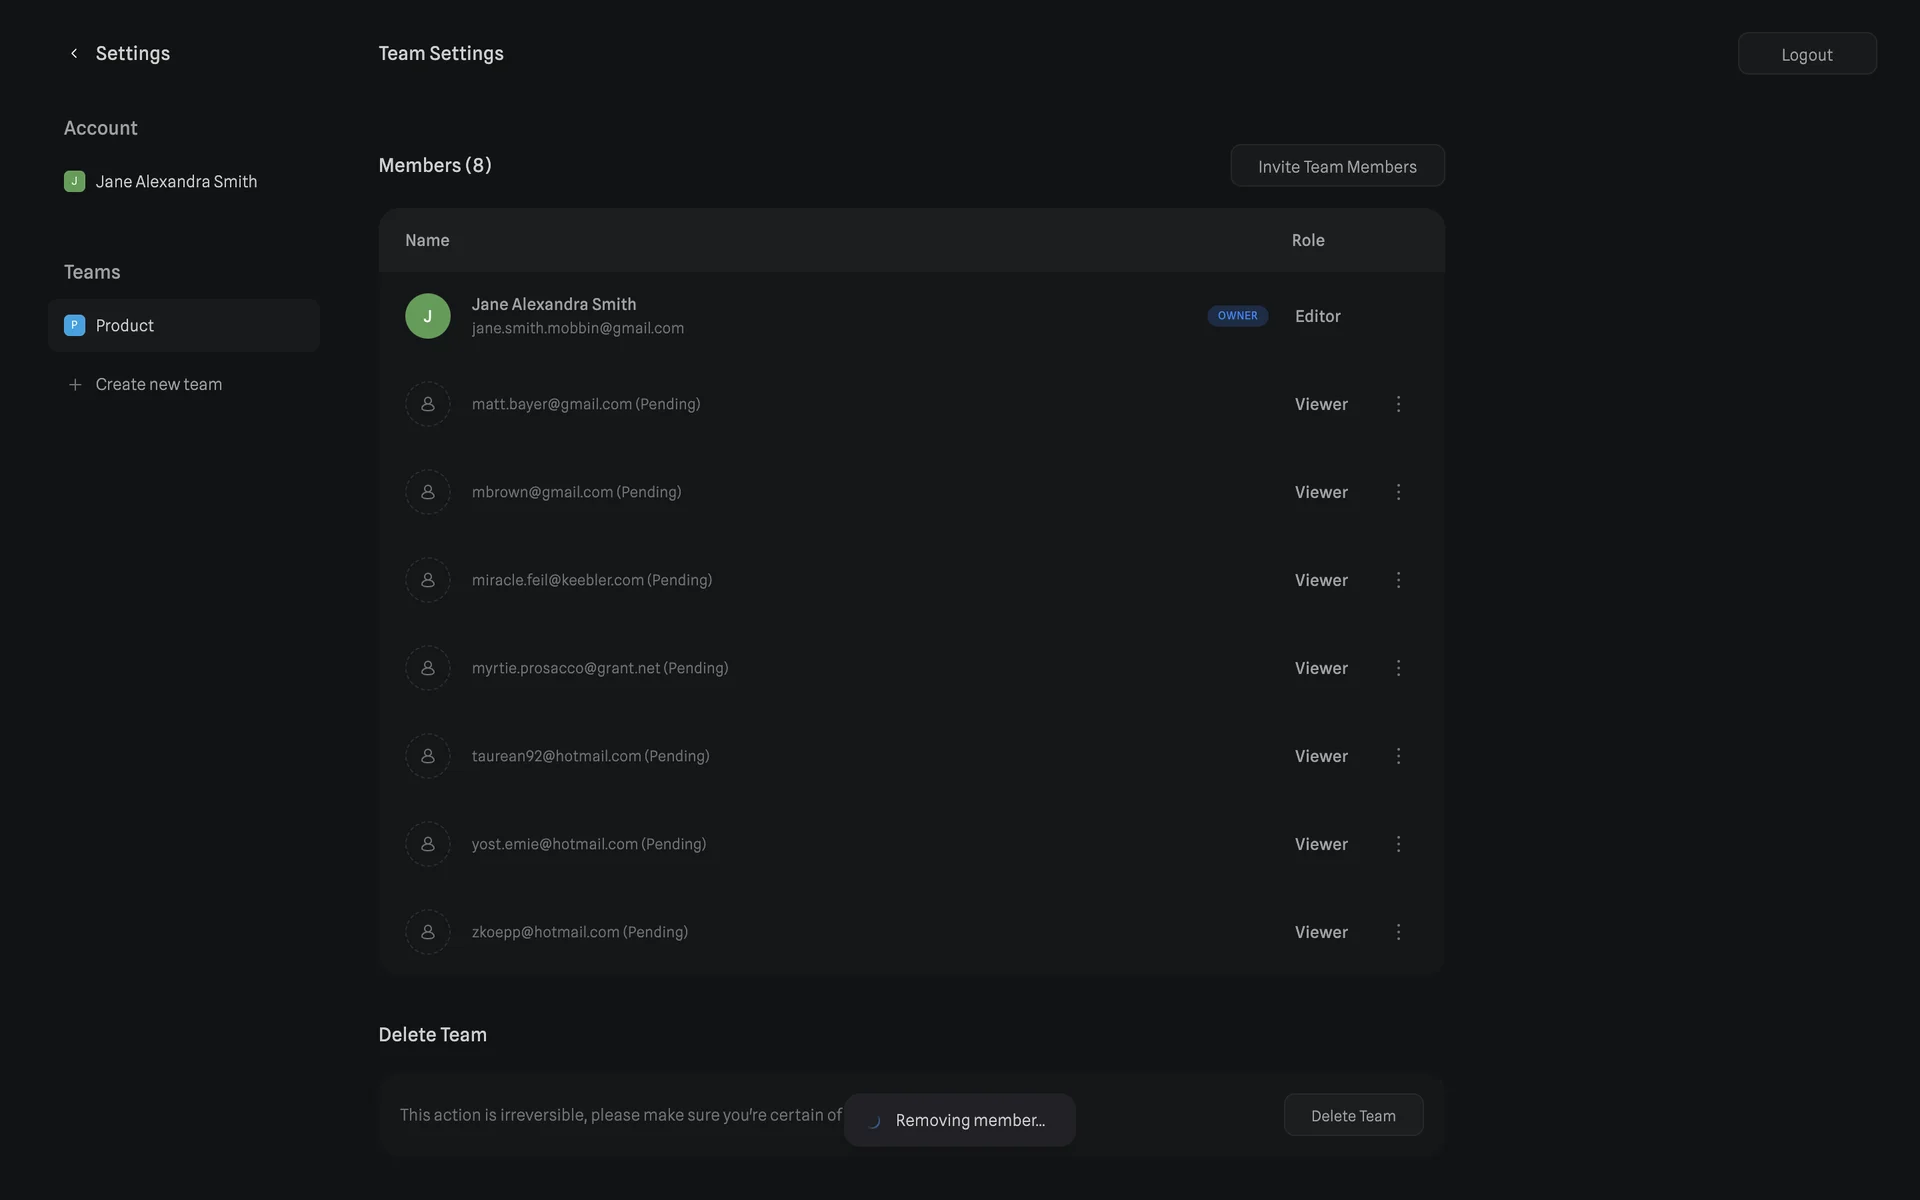Log out using the Logout button
Image resolution: width=1920 pixels, height=1200 pixels.
(1806, 54)
